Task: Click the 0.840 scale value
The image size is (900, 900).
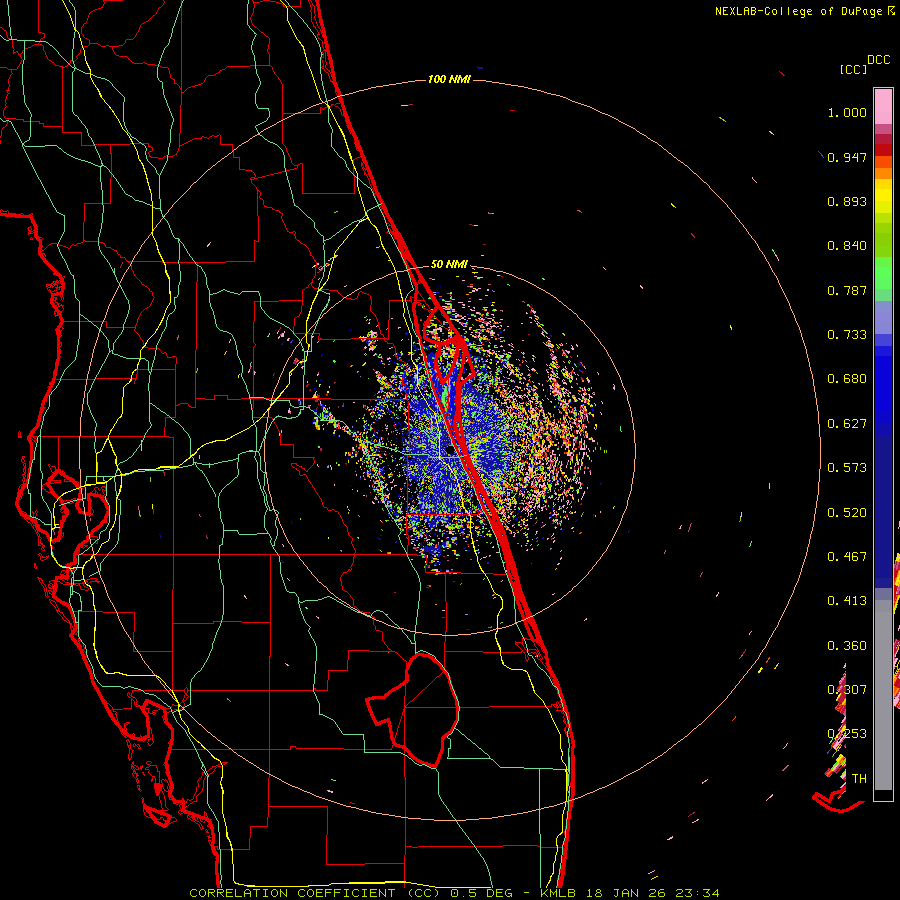Action: 847,246
